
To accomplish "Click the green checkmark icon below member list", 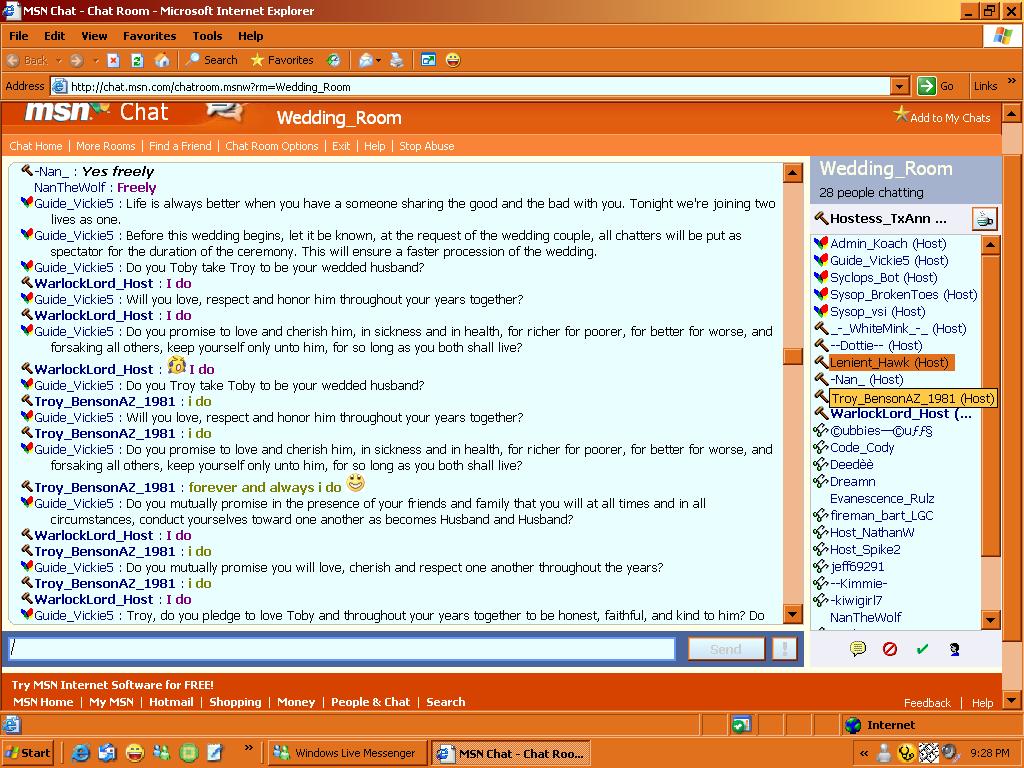I will (x=922, y=648).
